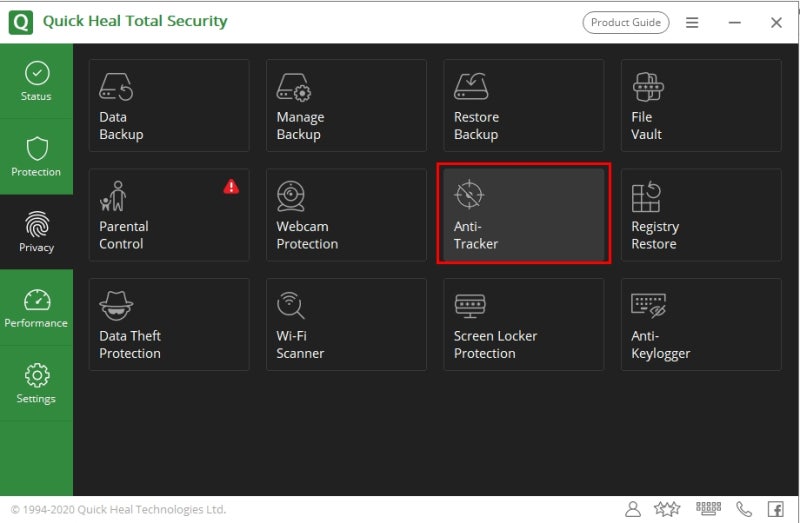This screenshot has width=800, height=523.
Task: Open the Parental Control tile
Action: [169, 215]
